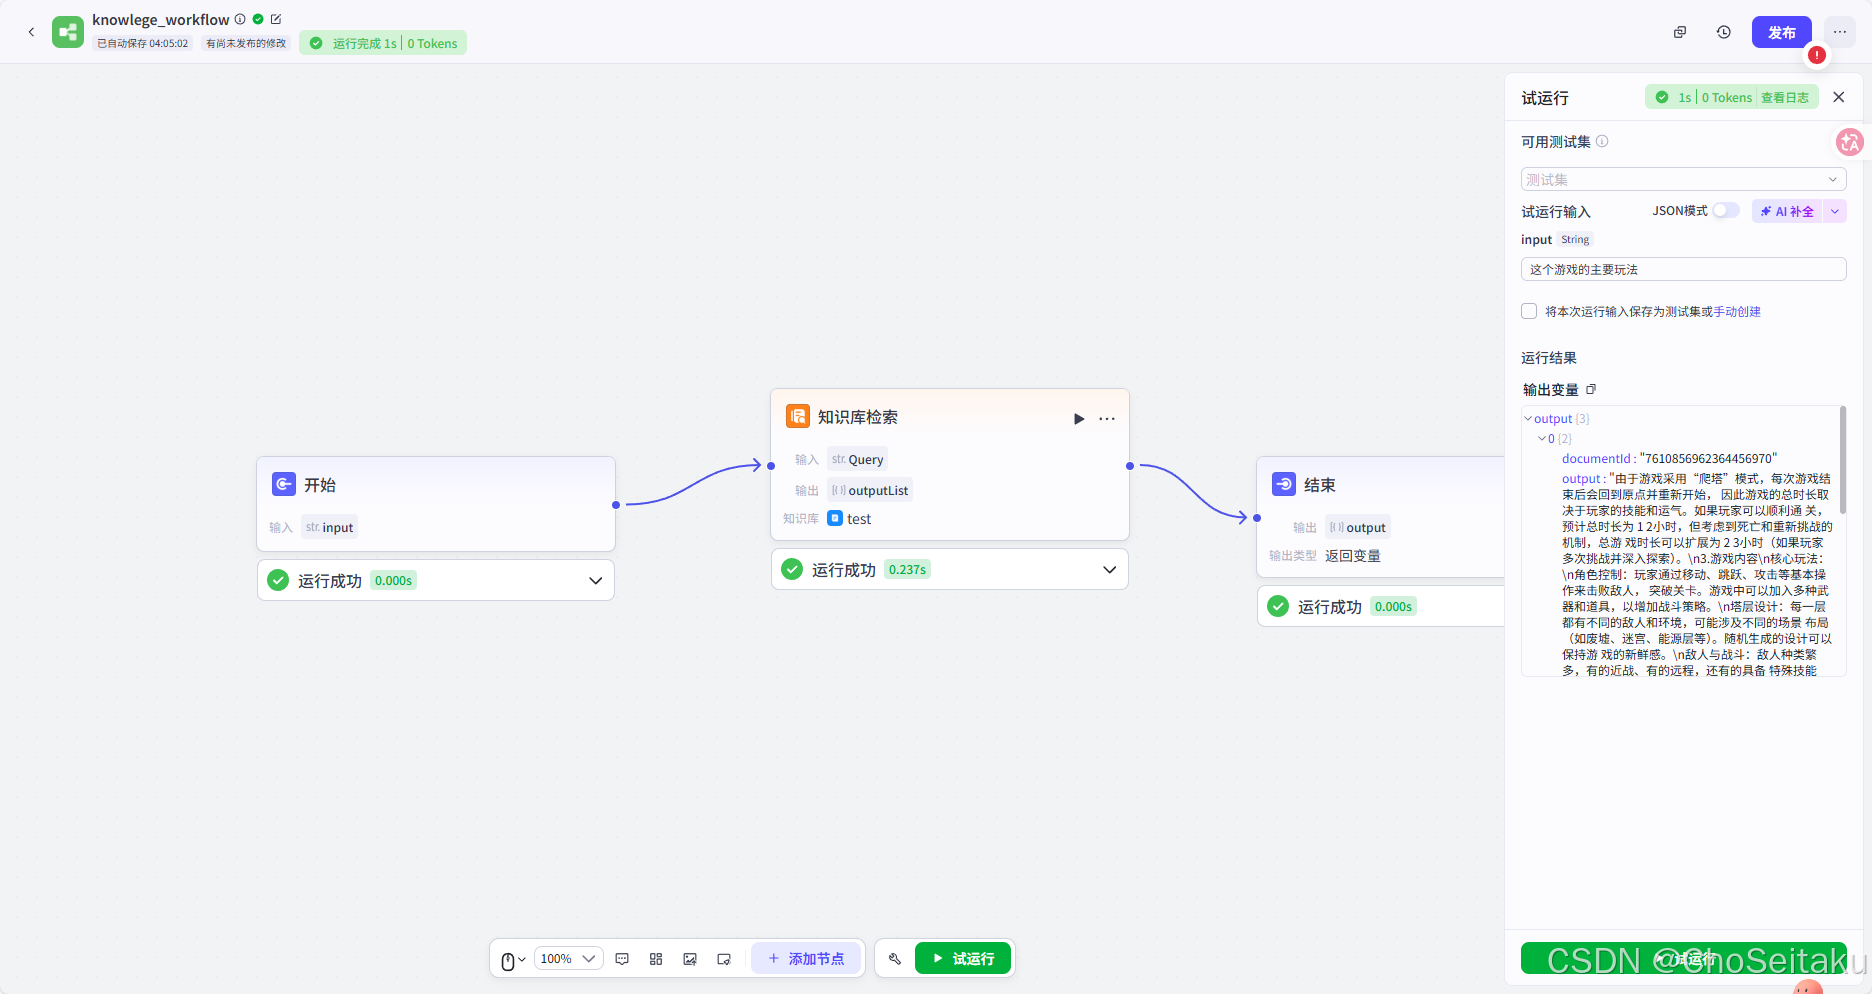Expand the 开始 node 运行成功 result
The width and height of the screenshot is (1872, 994).
pyautogui.click(x=595, y=580)
